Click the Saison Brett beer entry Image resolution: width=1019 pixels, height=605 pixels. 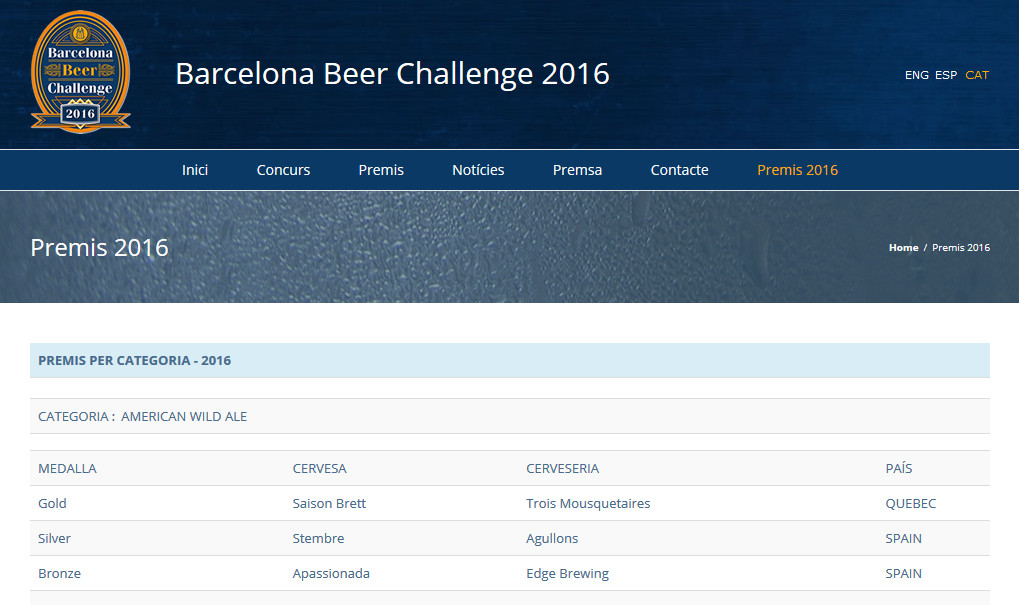(329, 503)
